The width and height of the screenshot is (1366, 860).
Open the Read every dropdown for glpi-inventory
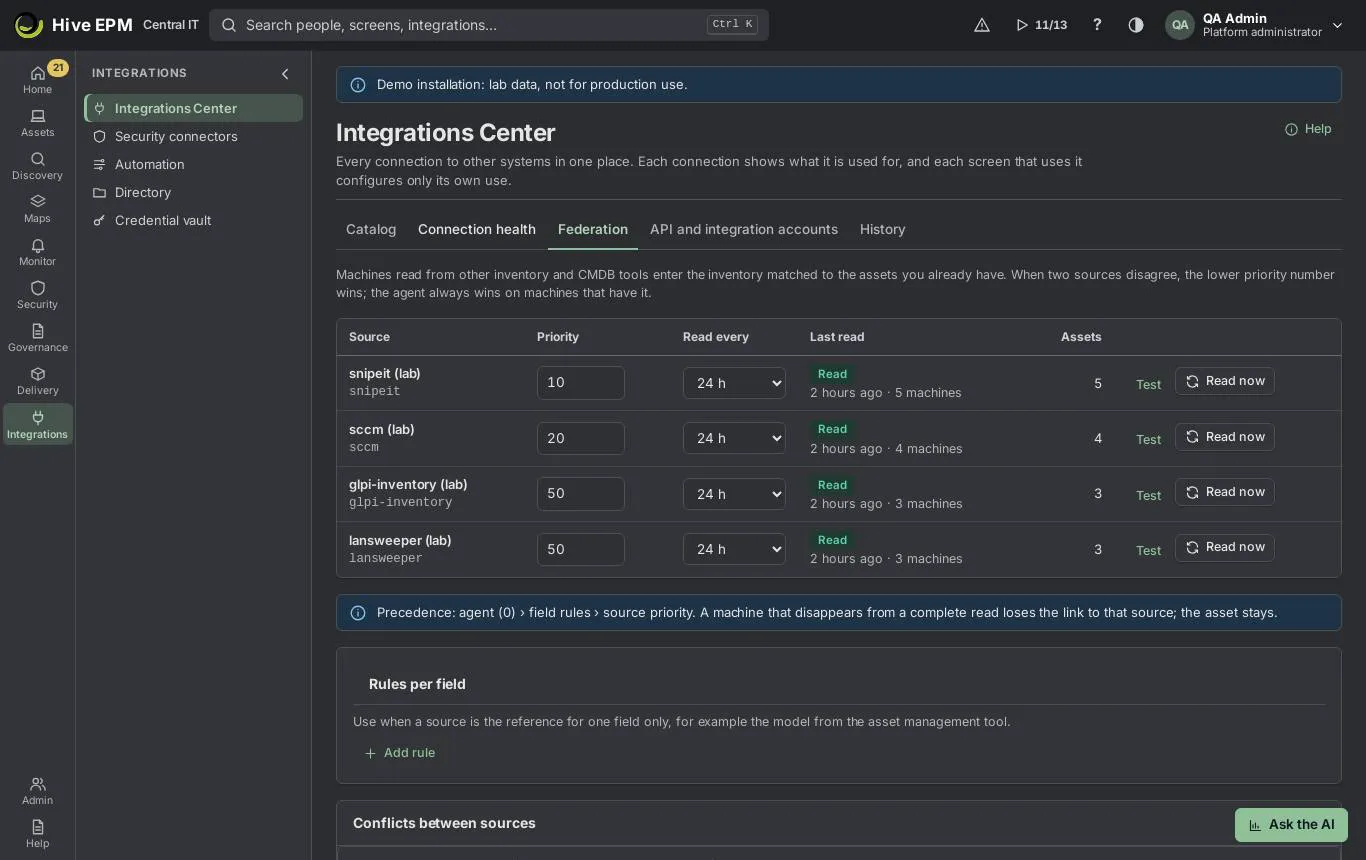[x=734, y=494]
